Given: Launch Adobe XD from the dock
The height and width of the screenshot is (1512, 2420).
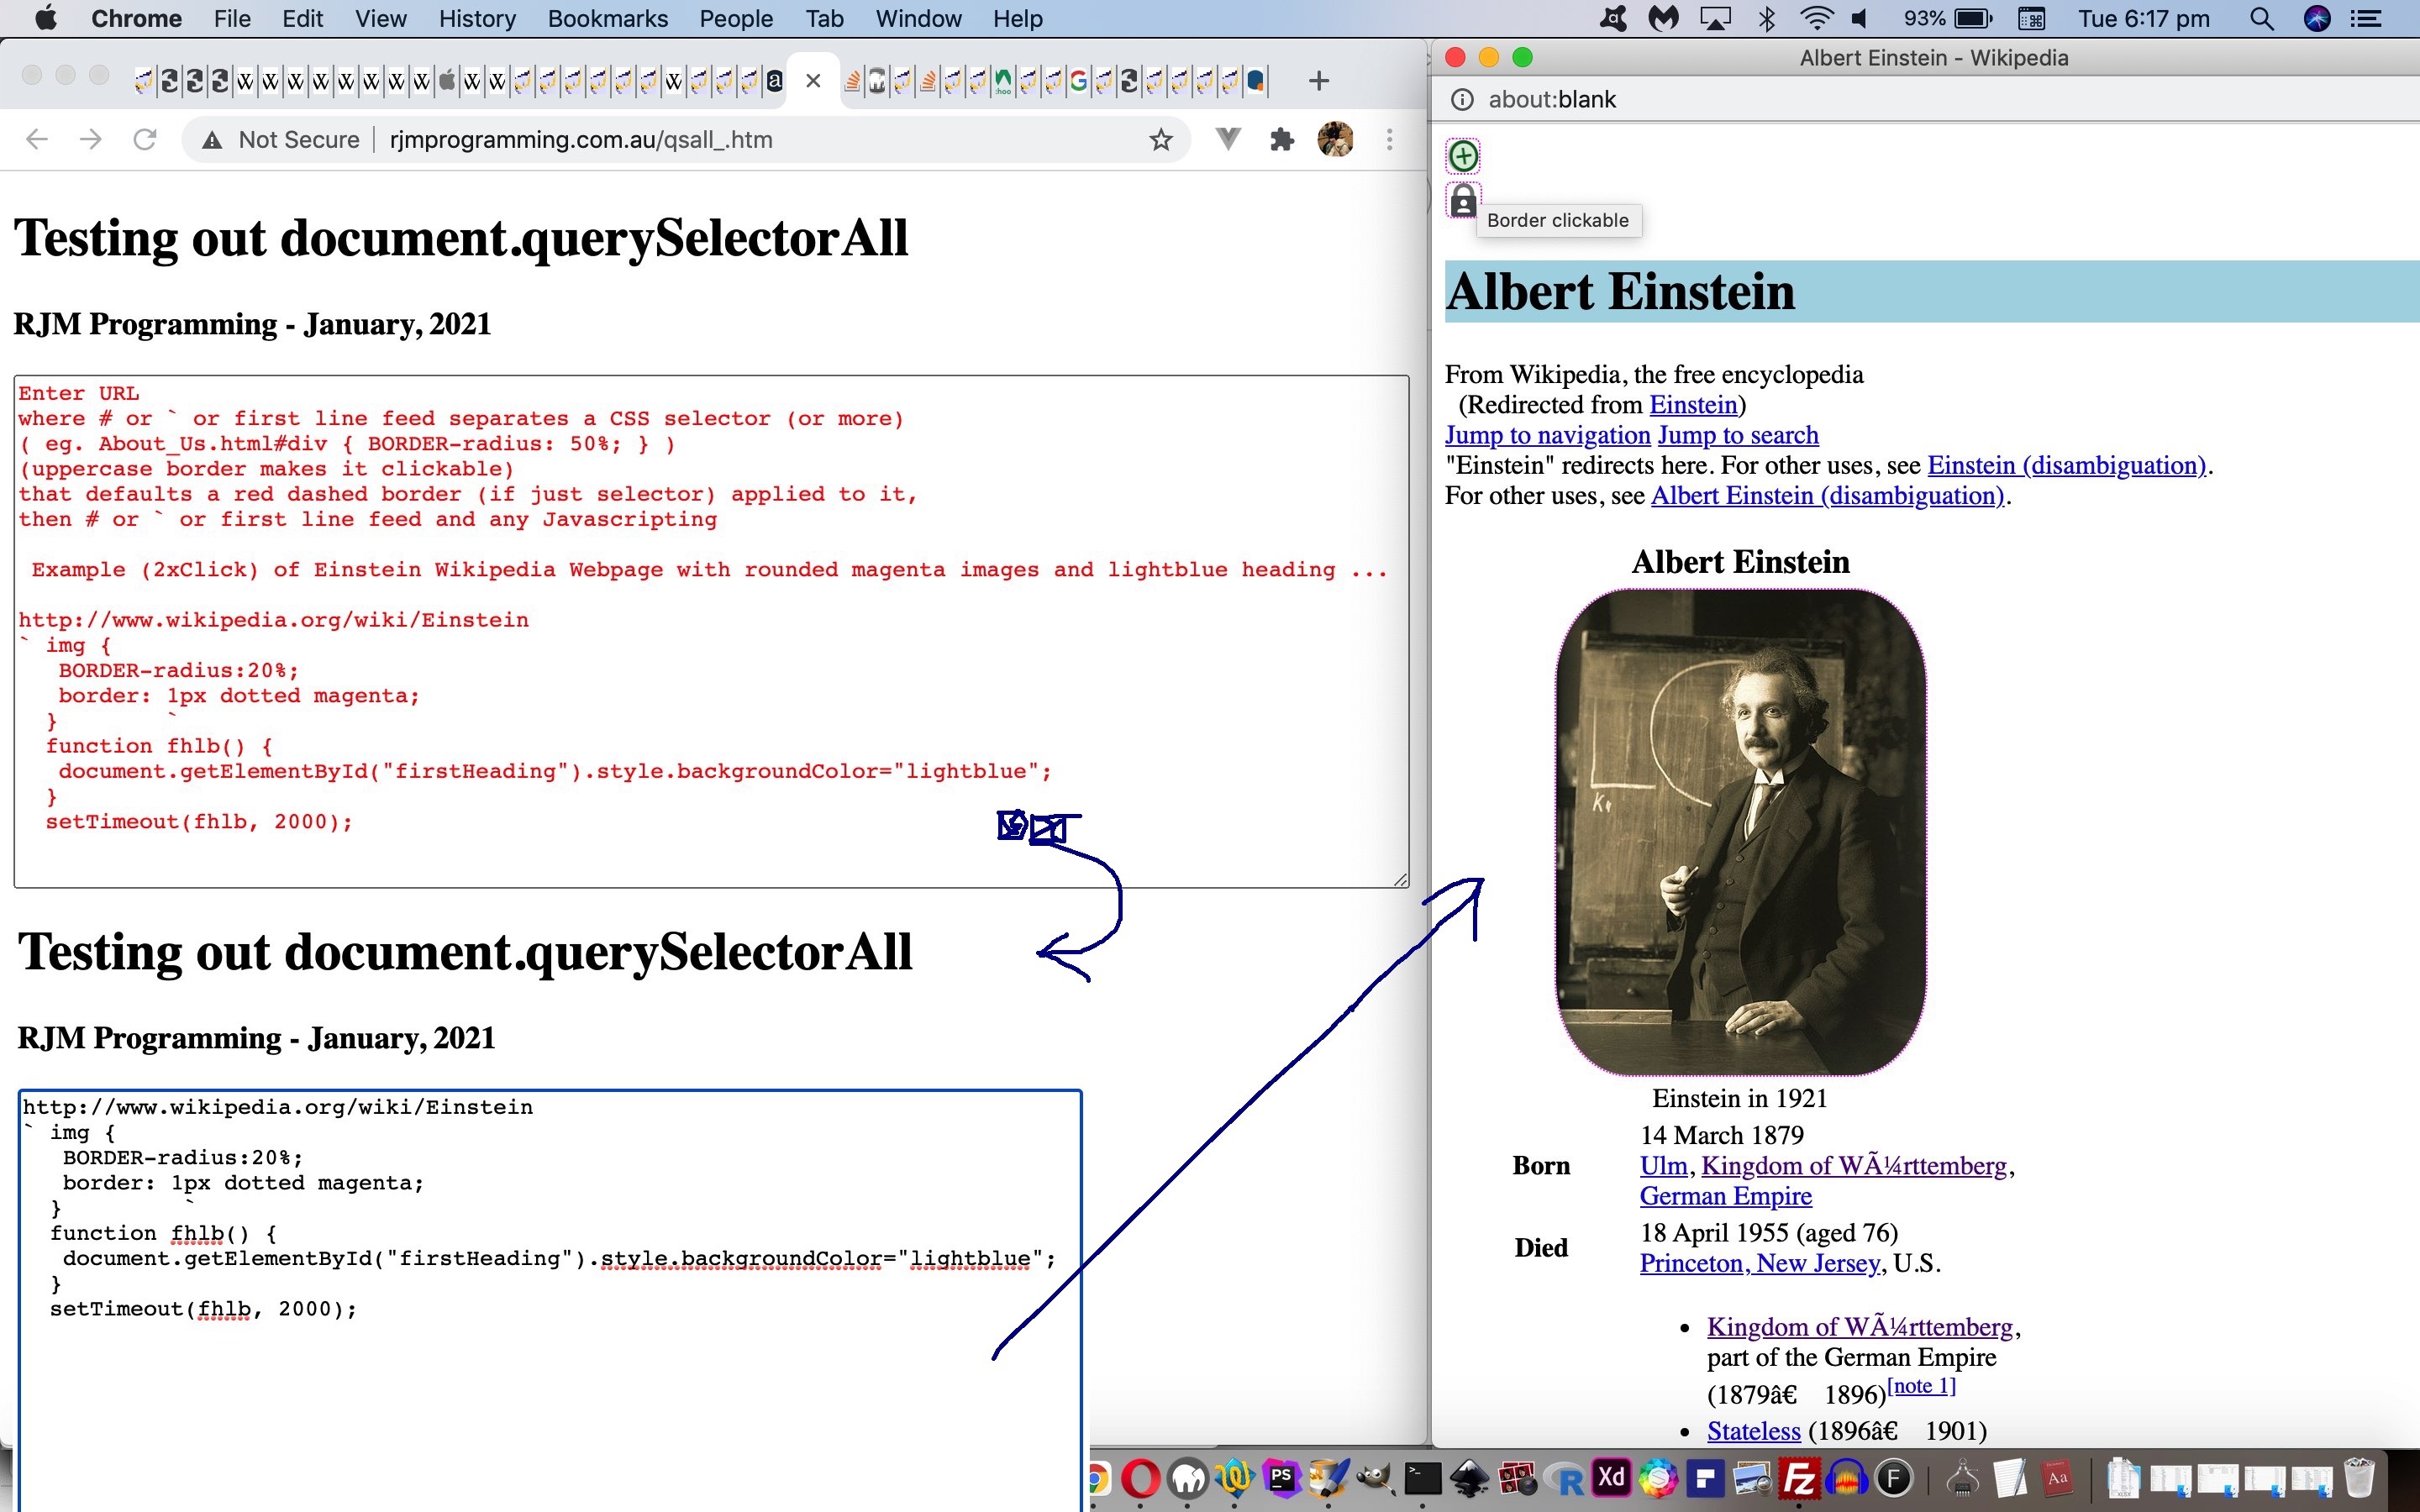Looking at the screenshot, I should click(1611, 1478).
